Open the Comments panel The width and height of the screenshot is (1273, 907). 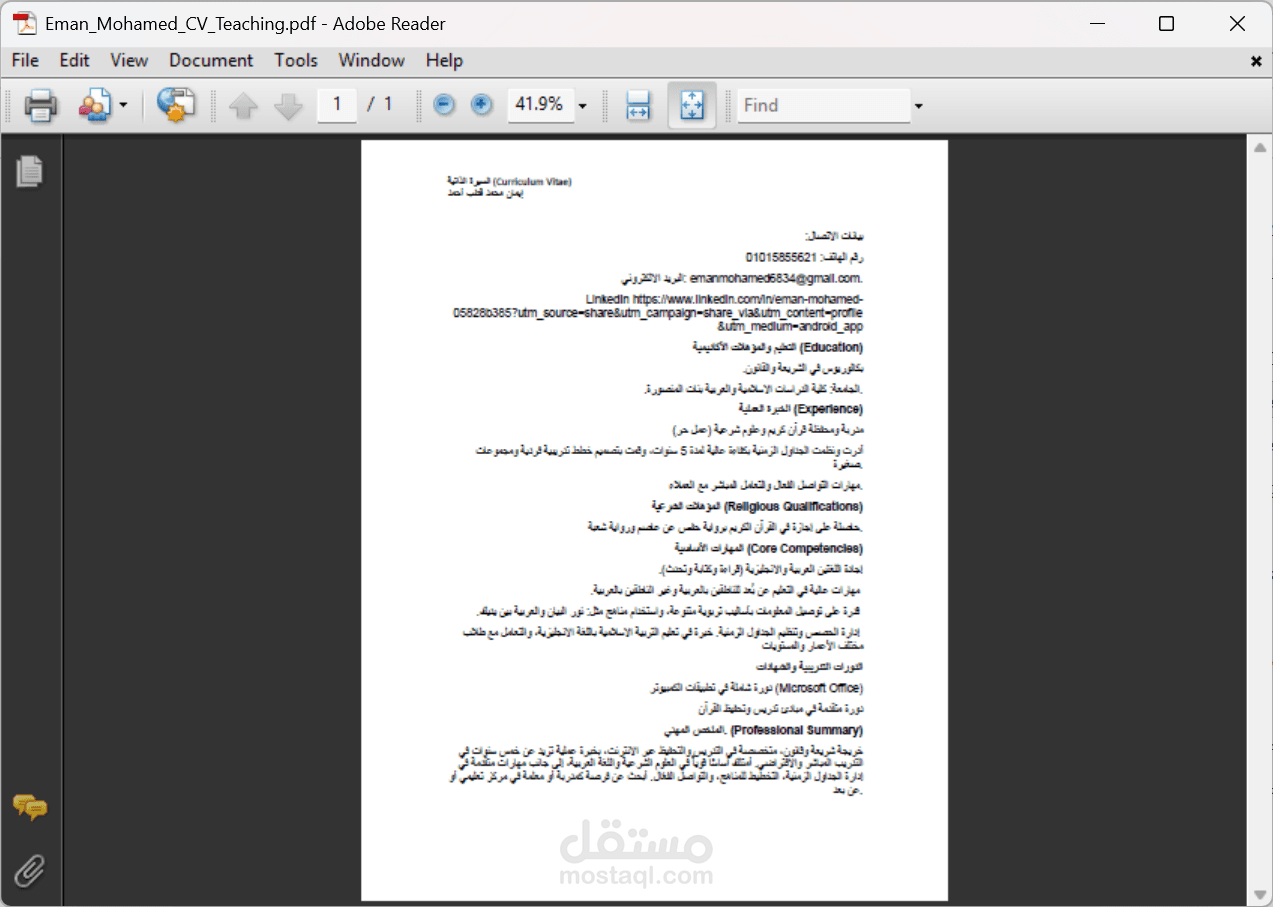tap(30, 807)
